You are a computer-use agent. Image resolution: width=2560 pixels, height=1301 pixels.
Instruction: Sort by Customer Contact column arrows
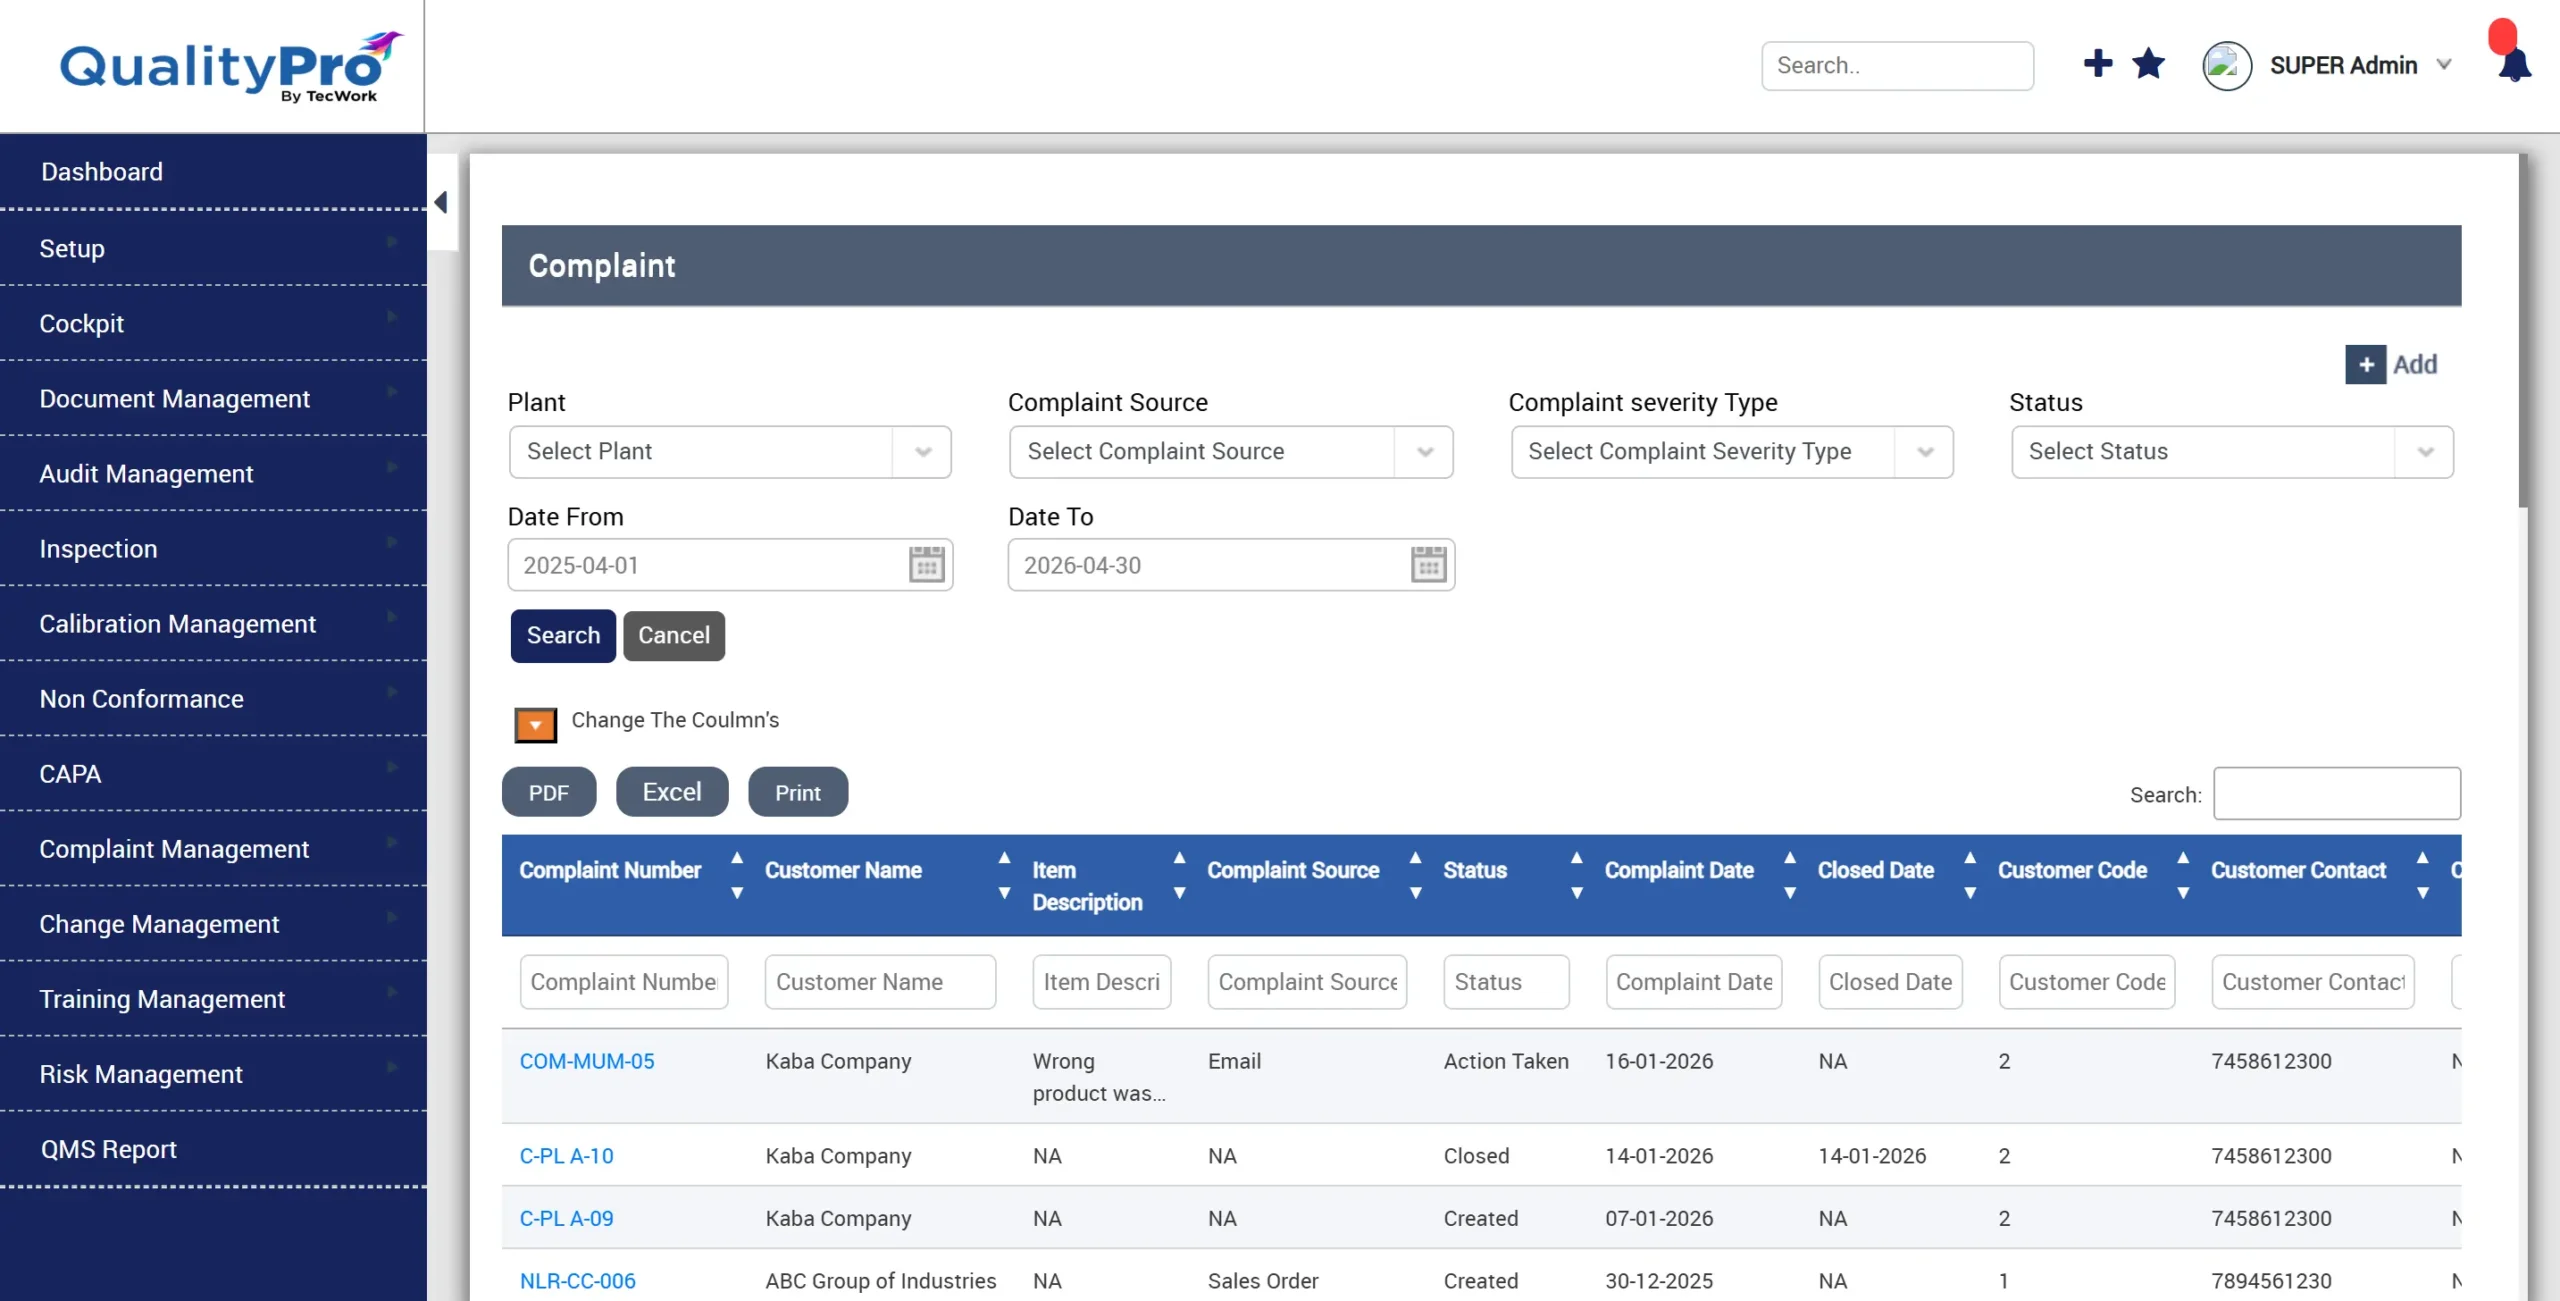(x=2422, y=875)
